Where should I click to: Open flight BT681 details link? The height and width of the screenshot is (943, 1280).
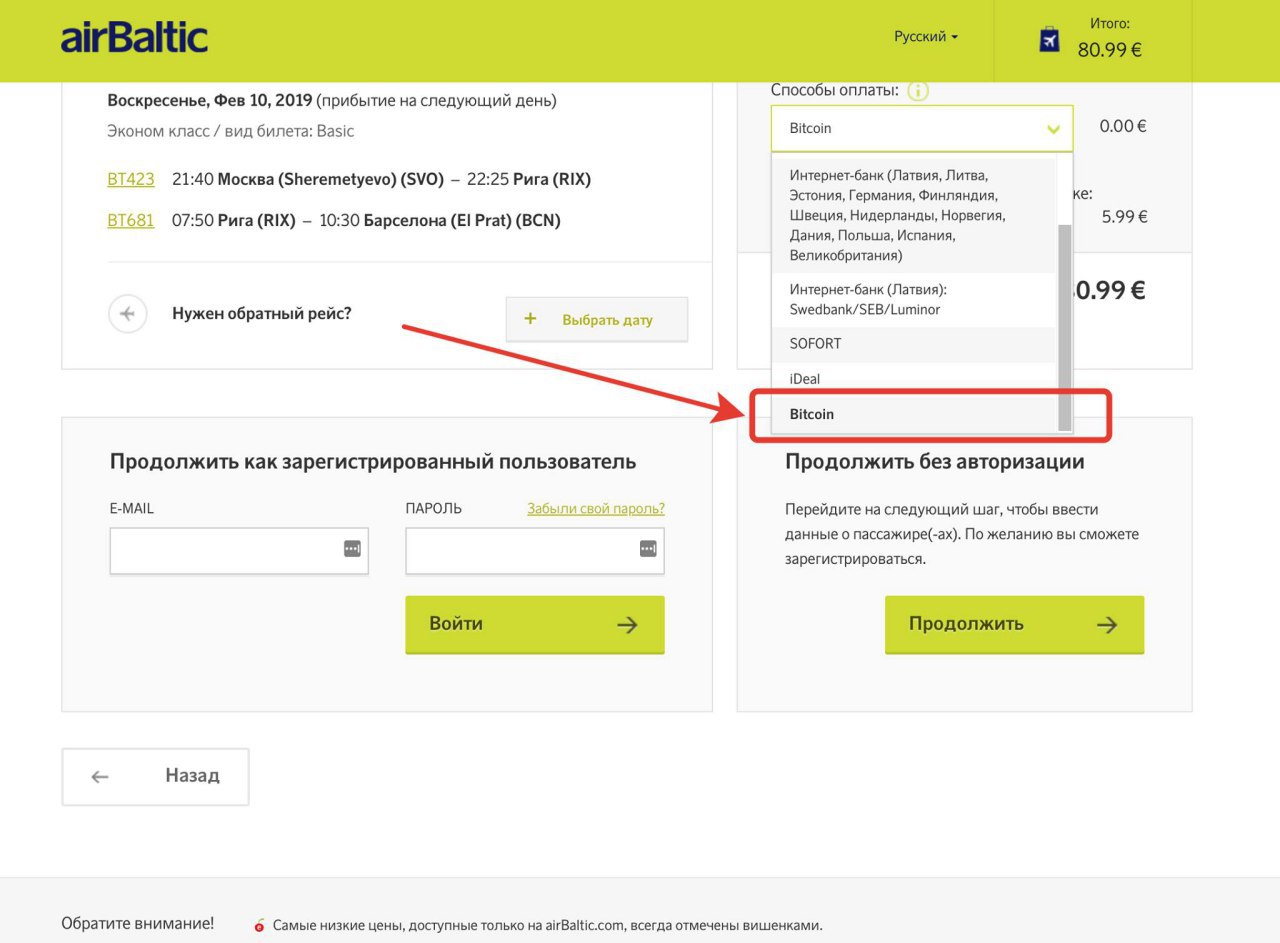coord(131,220)
